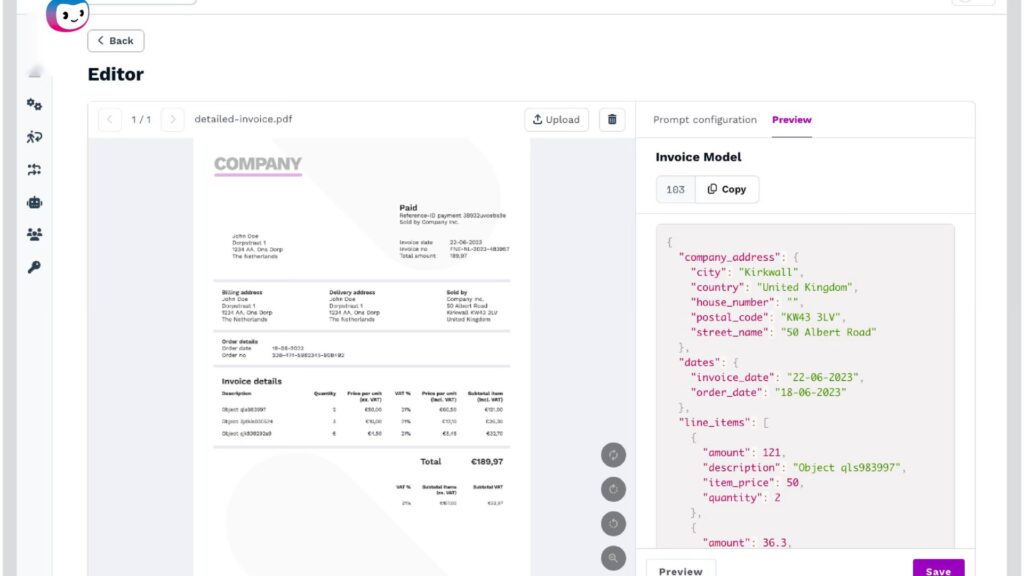Screen dimensions: 1024x576
Task: Open the pipeline flow sidebar icon
Action: click(35, 170)
